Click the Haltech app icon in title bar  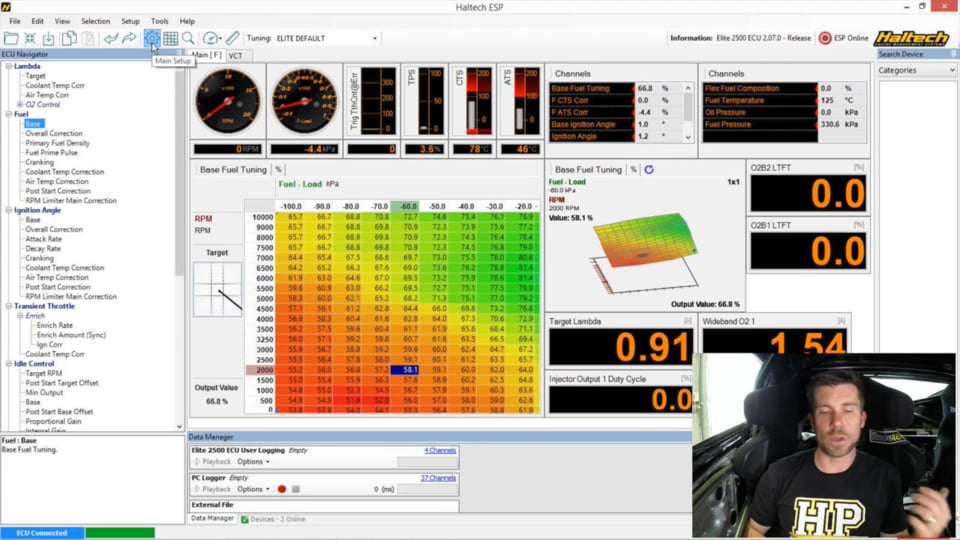click(6, 7)
